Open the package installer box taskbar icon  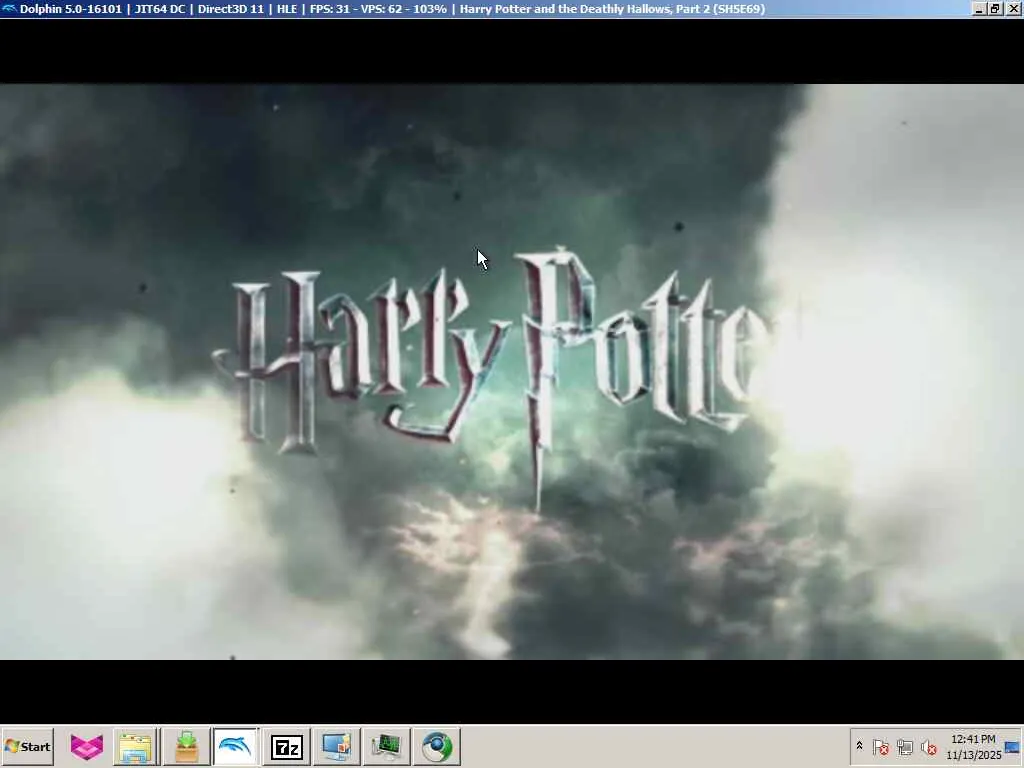pos(186,746)
